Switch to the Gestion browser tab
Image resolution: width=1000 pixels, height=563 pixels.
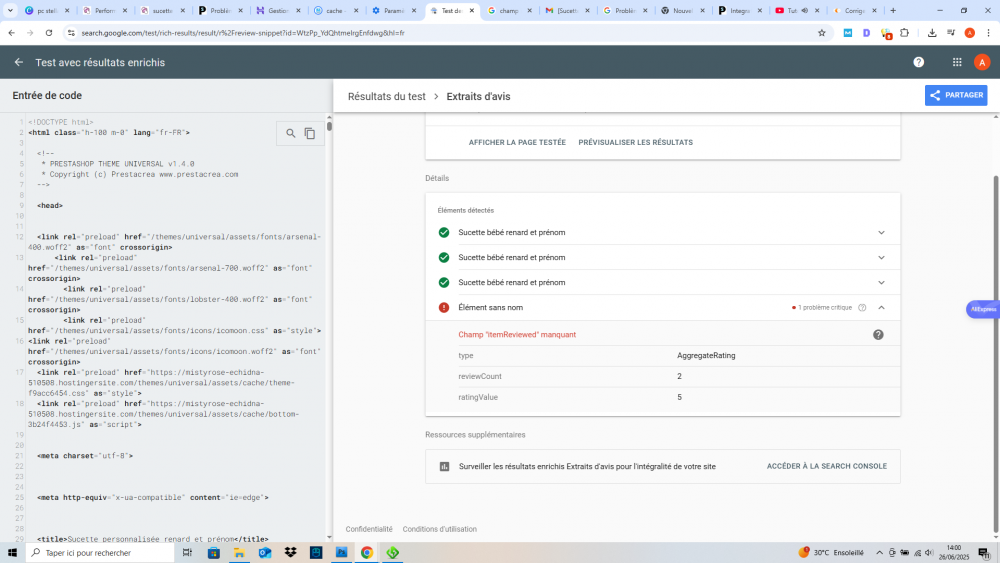pyautogui.click(x=279, y=11)
